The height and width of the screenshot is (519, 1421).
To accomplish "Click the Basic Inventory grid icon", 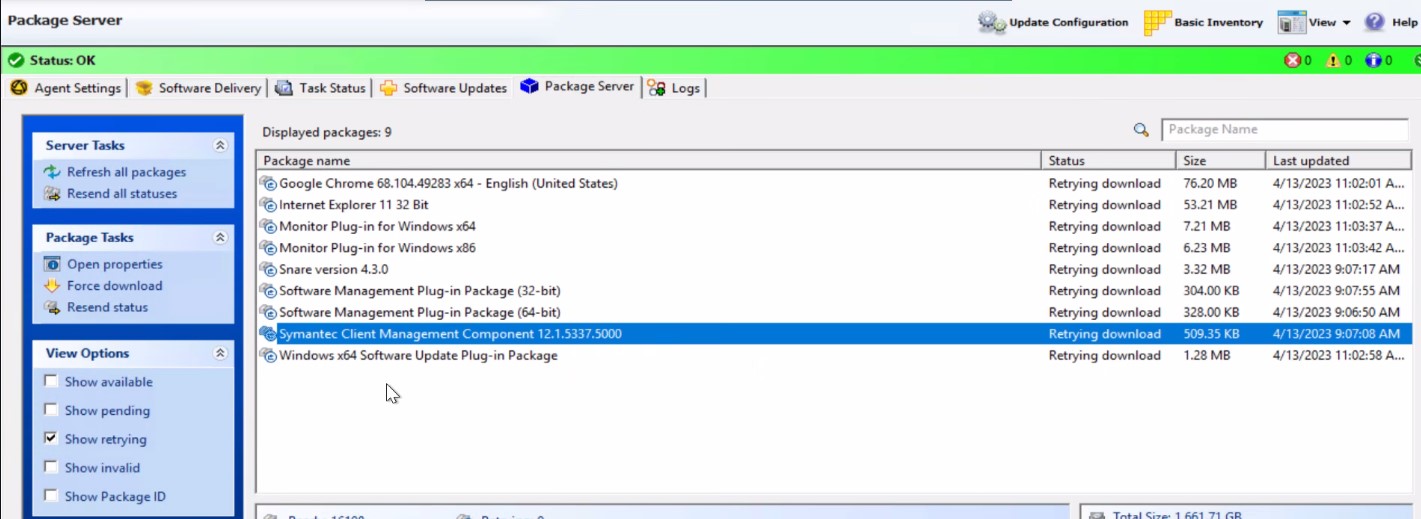I will (1158, 22).
